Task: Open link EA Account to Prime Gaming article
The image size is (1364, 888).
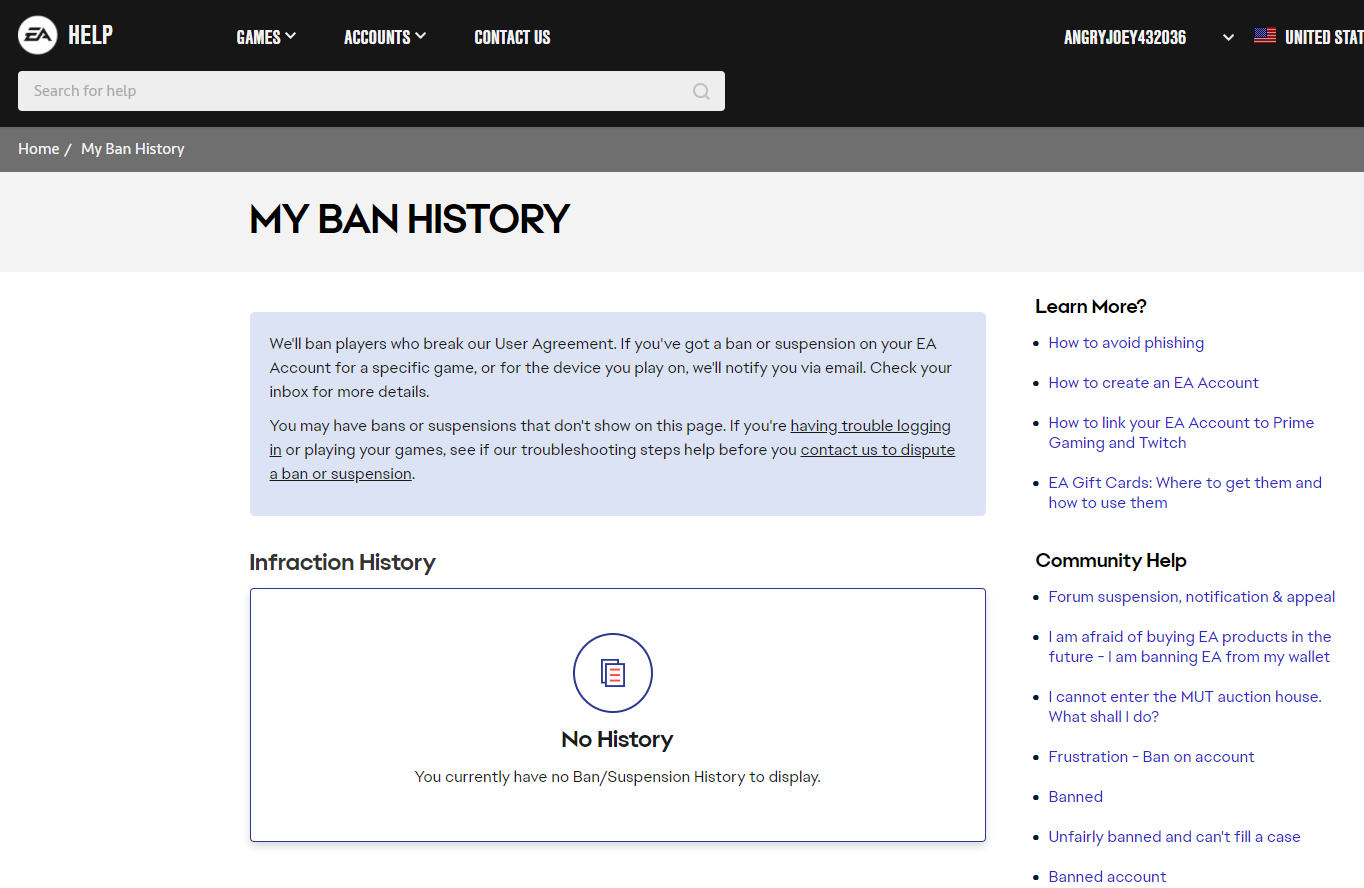Action: click(x=1181, y=433)
